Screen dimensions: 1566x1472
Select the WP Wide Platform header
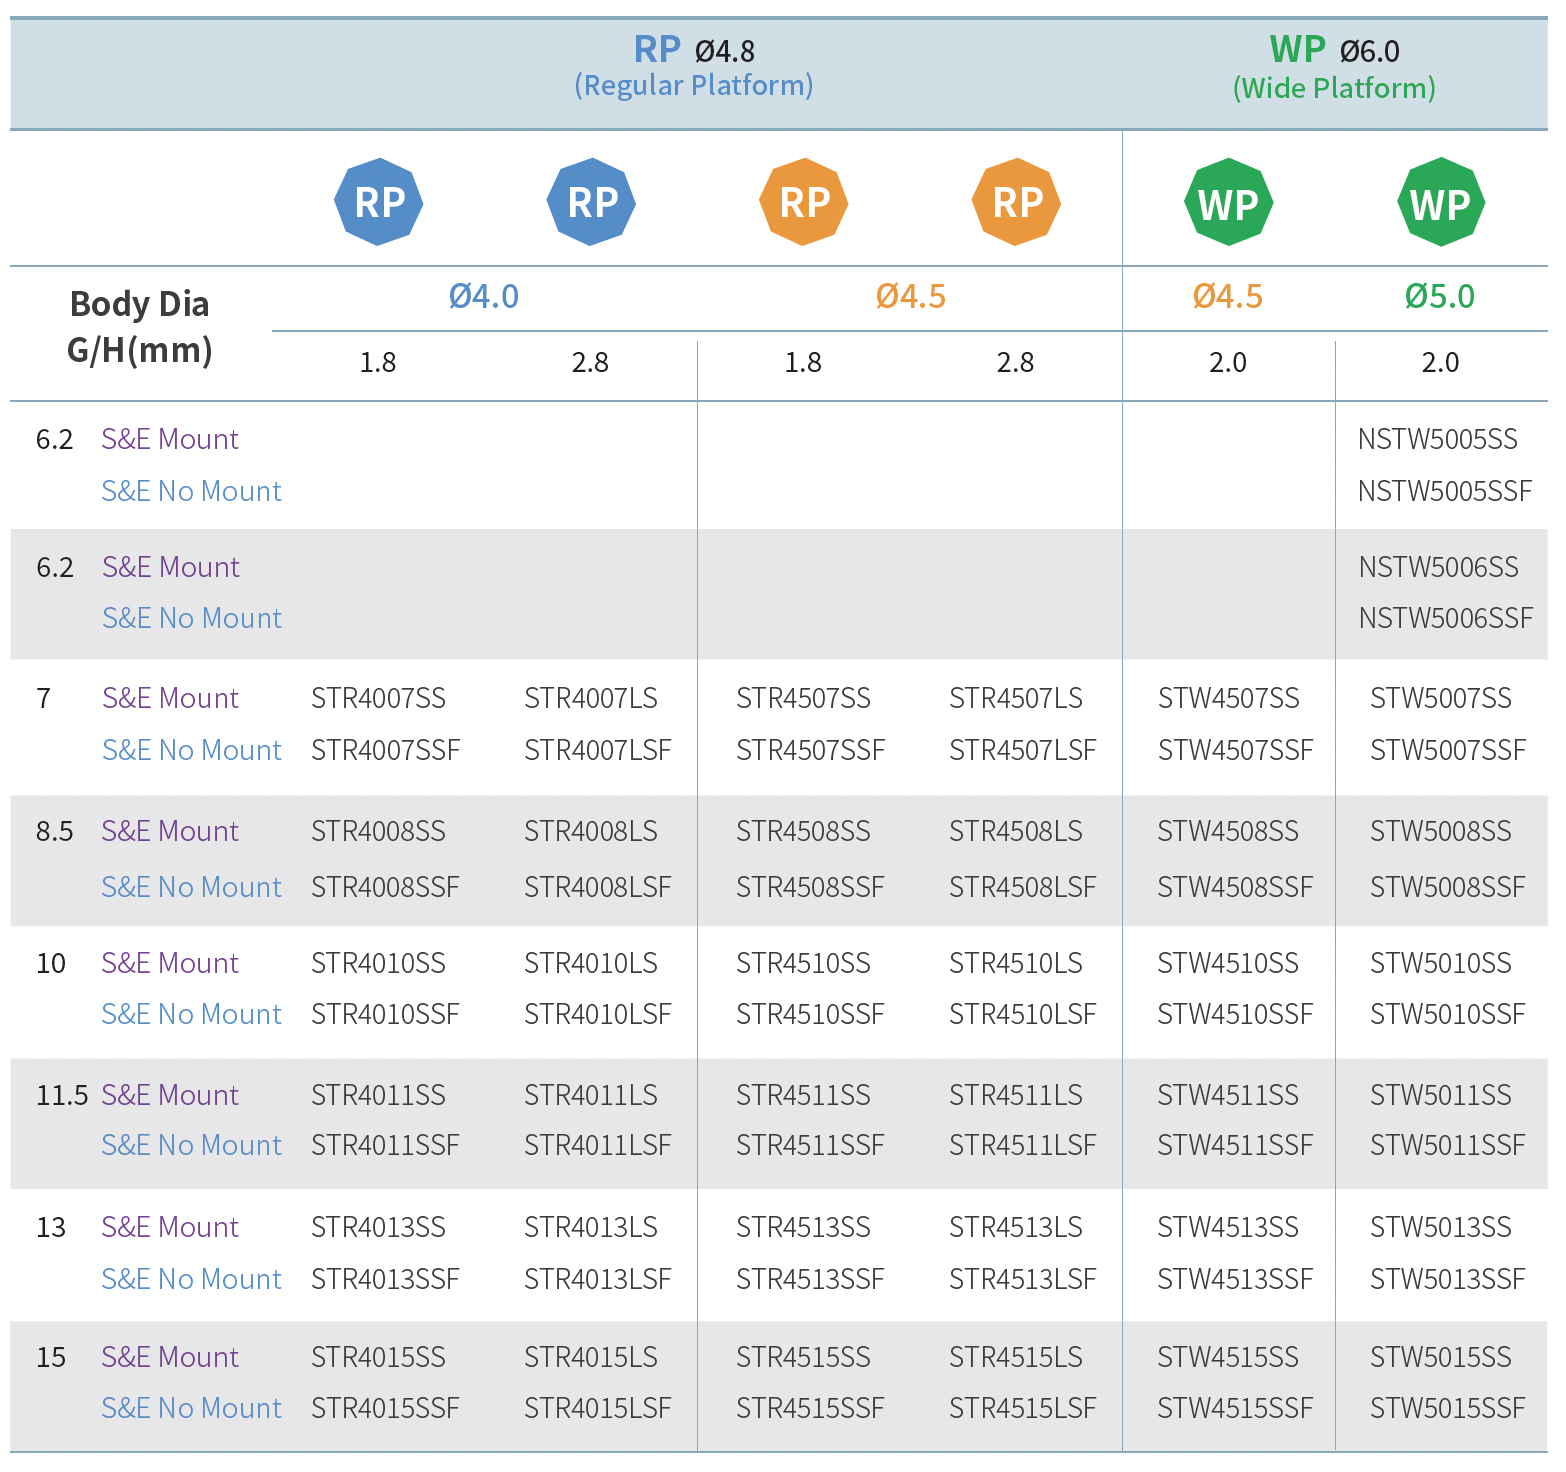(1334, 68)
